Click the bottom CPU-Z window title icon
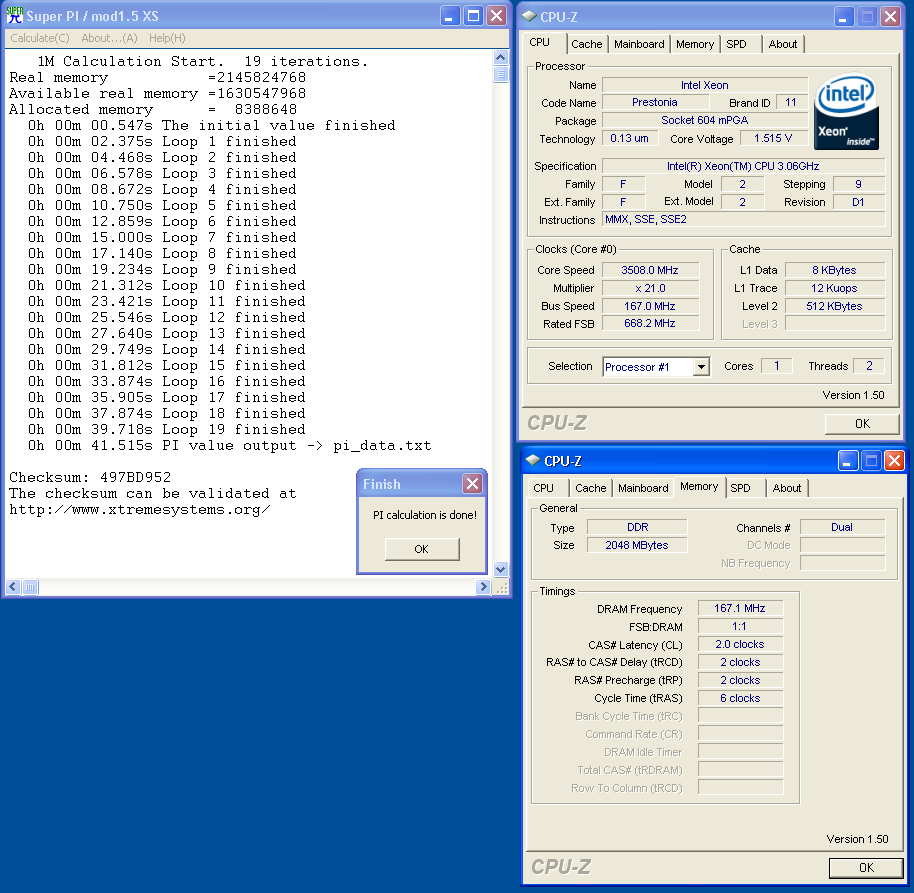The width and height of the screenshot is (914, 893). [533, 460]
